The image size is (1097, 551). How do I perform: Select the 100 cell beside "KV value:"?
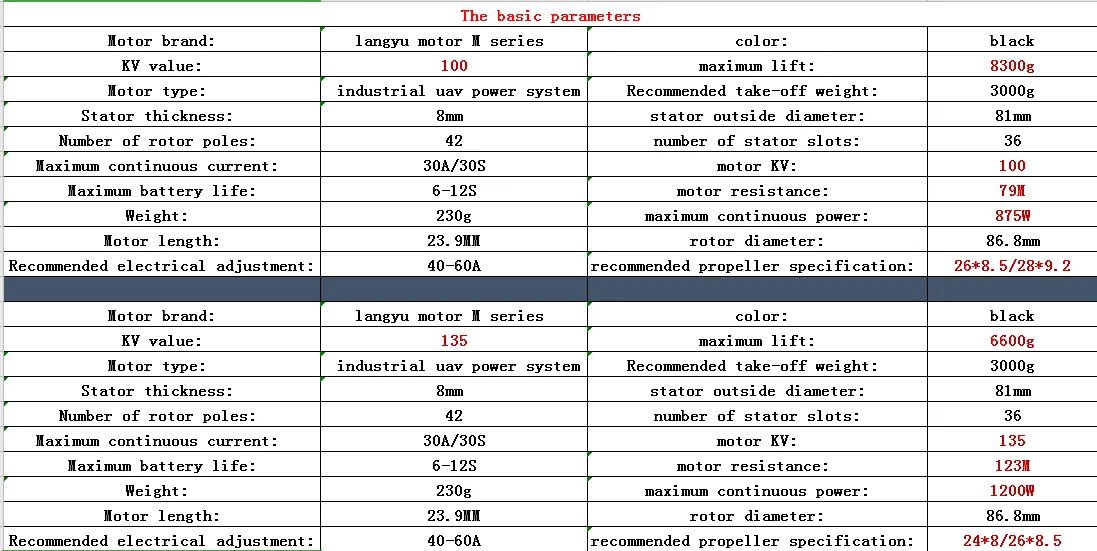pyautogui.click(x=454, y=66)
